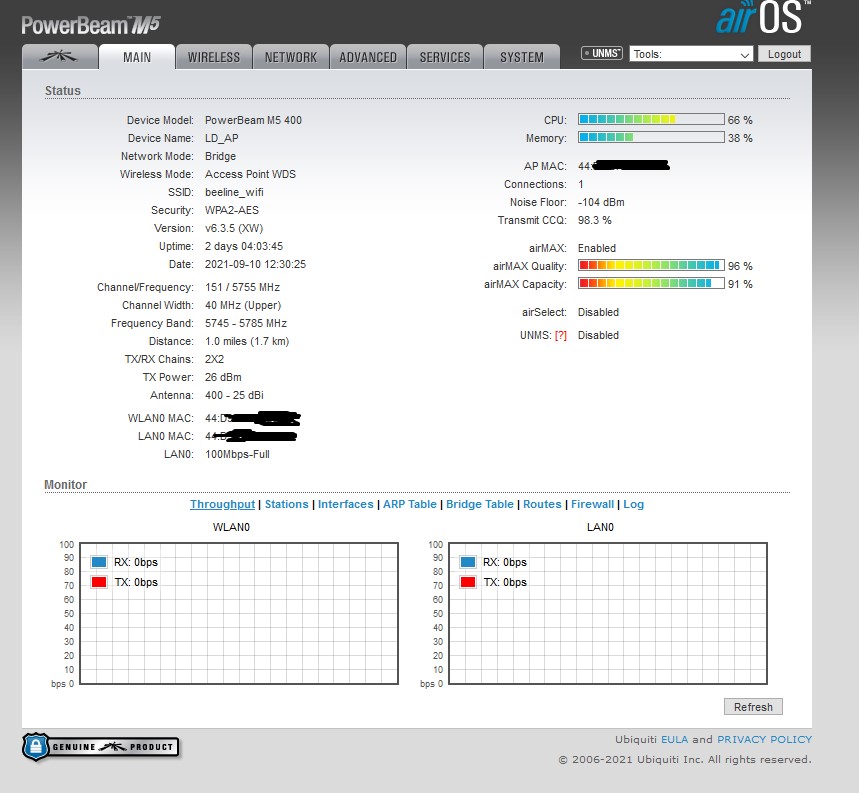The image size is (859, 793).
Task: Click the LAN0 throughput graph
Action: pos(608,613)
